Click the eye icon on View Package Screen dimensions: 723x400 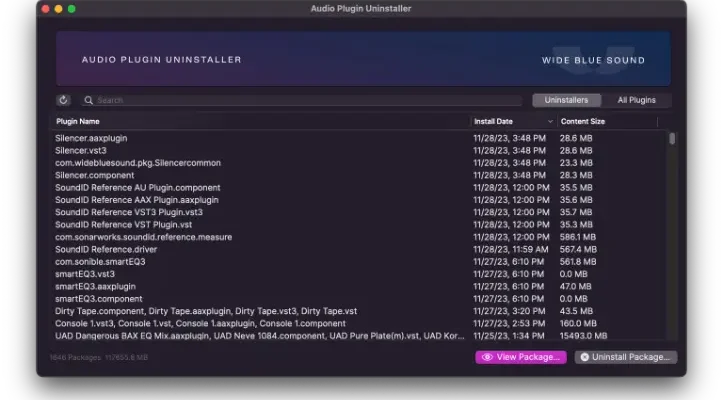tap(487, 357)
